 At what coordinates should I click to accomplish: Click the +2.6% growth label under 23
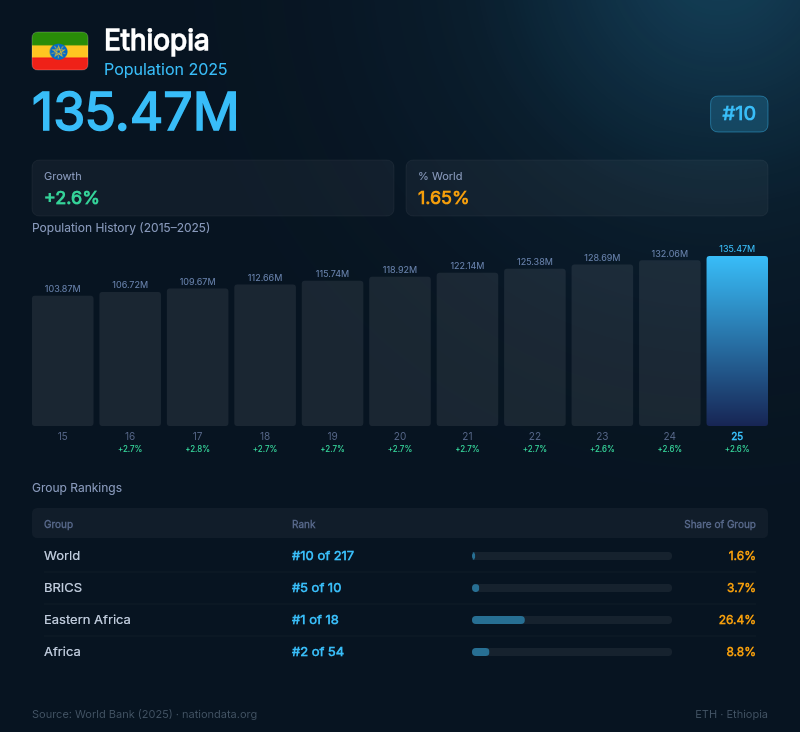tap(602, 449)
